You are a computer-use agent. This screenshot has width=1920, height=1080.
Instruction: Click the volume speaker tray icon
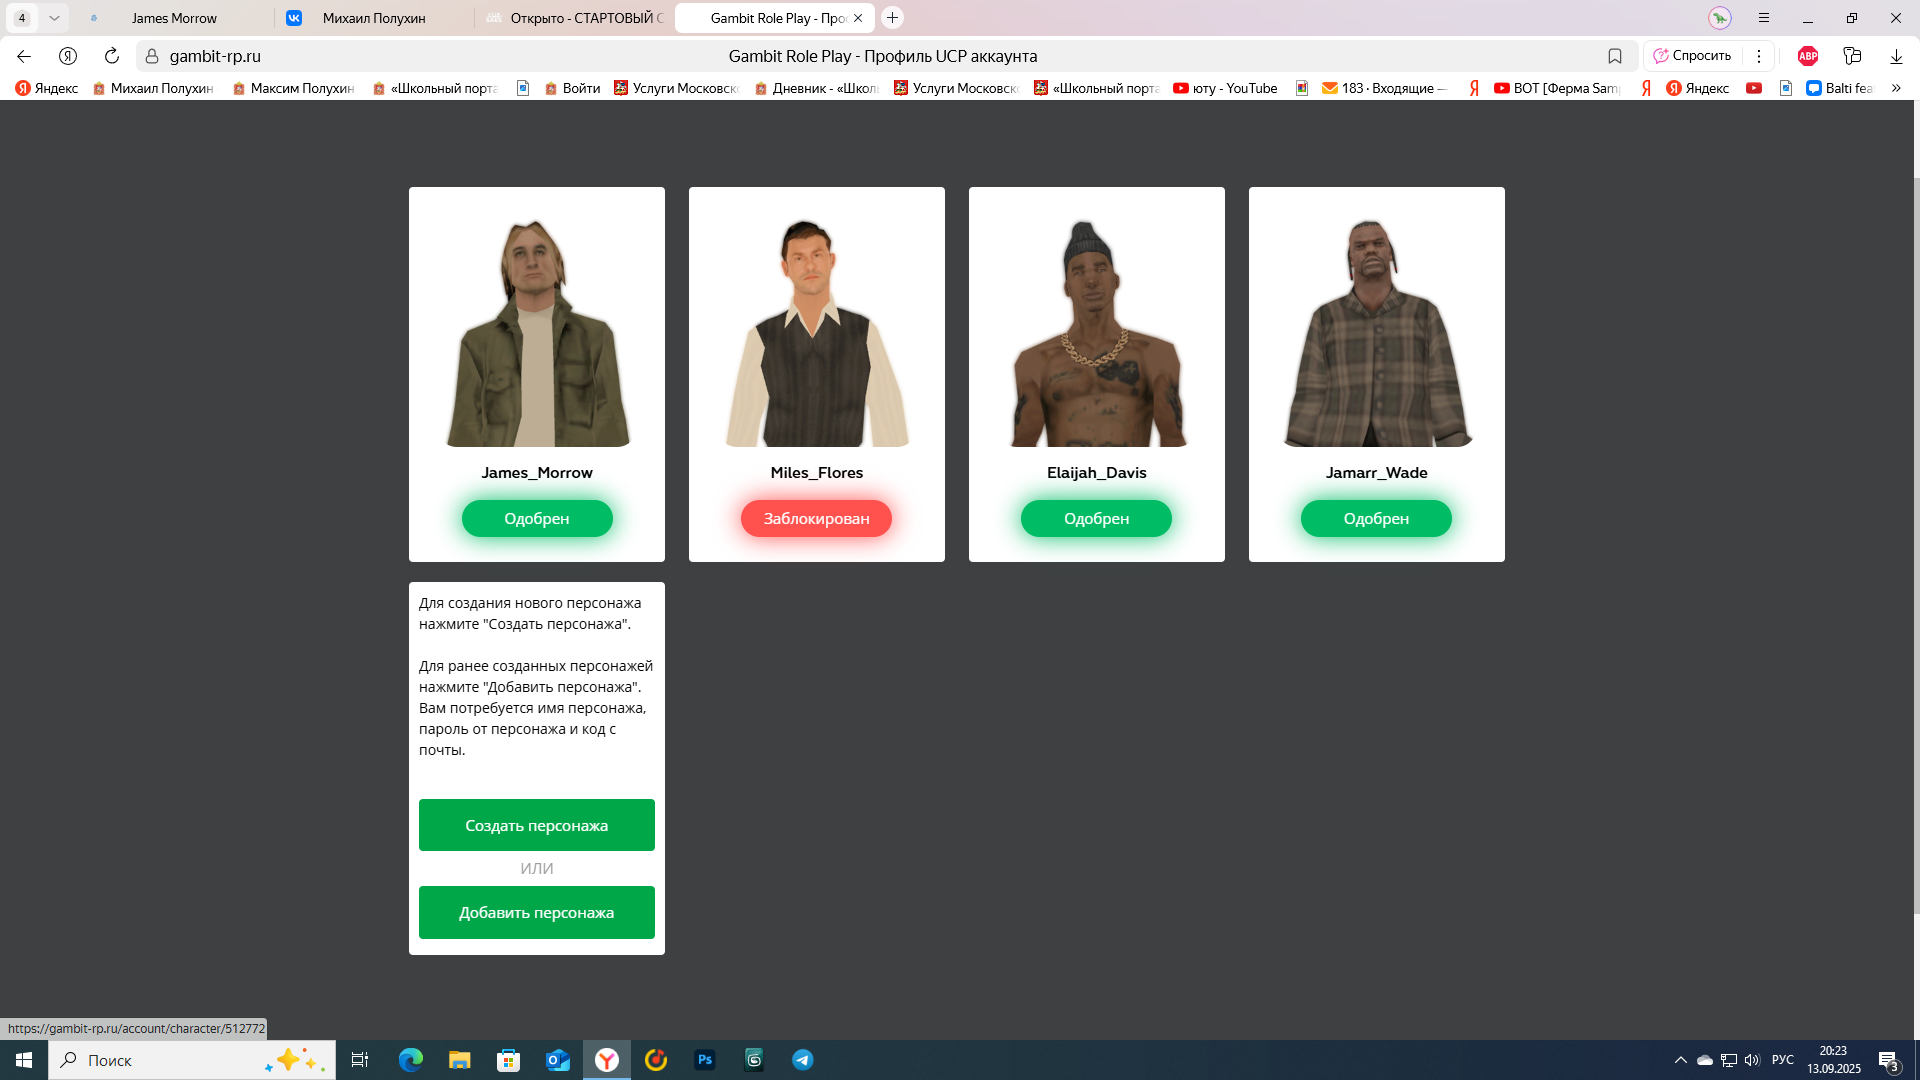click(x=1752, y=1060)
